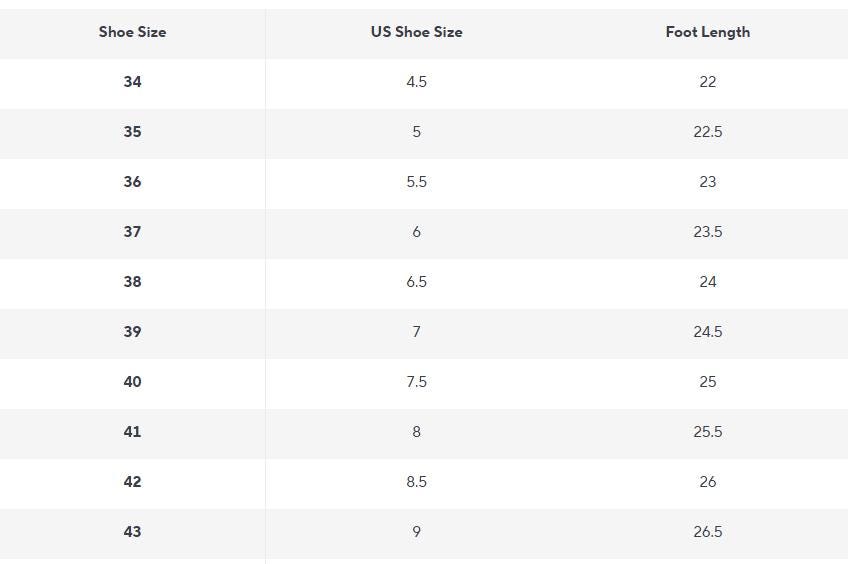Click the Foot Length column header
The width and height of the screenshot is (861, 564).
(707, 32)
